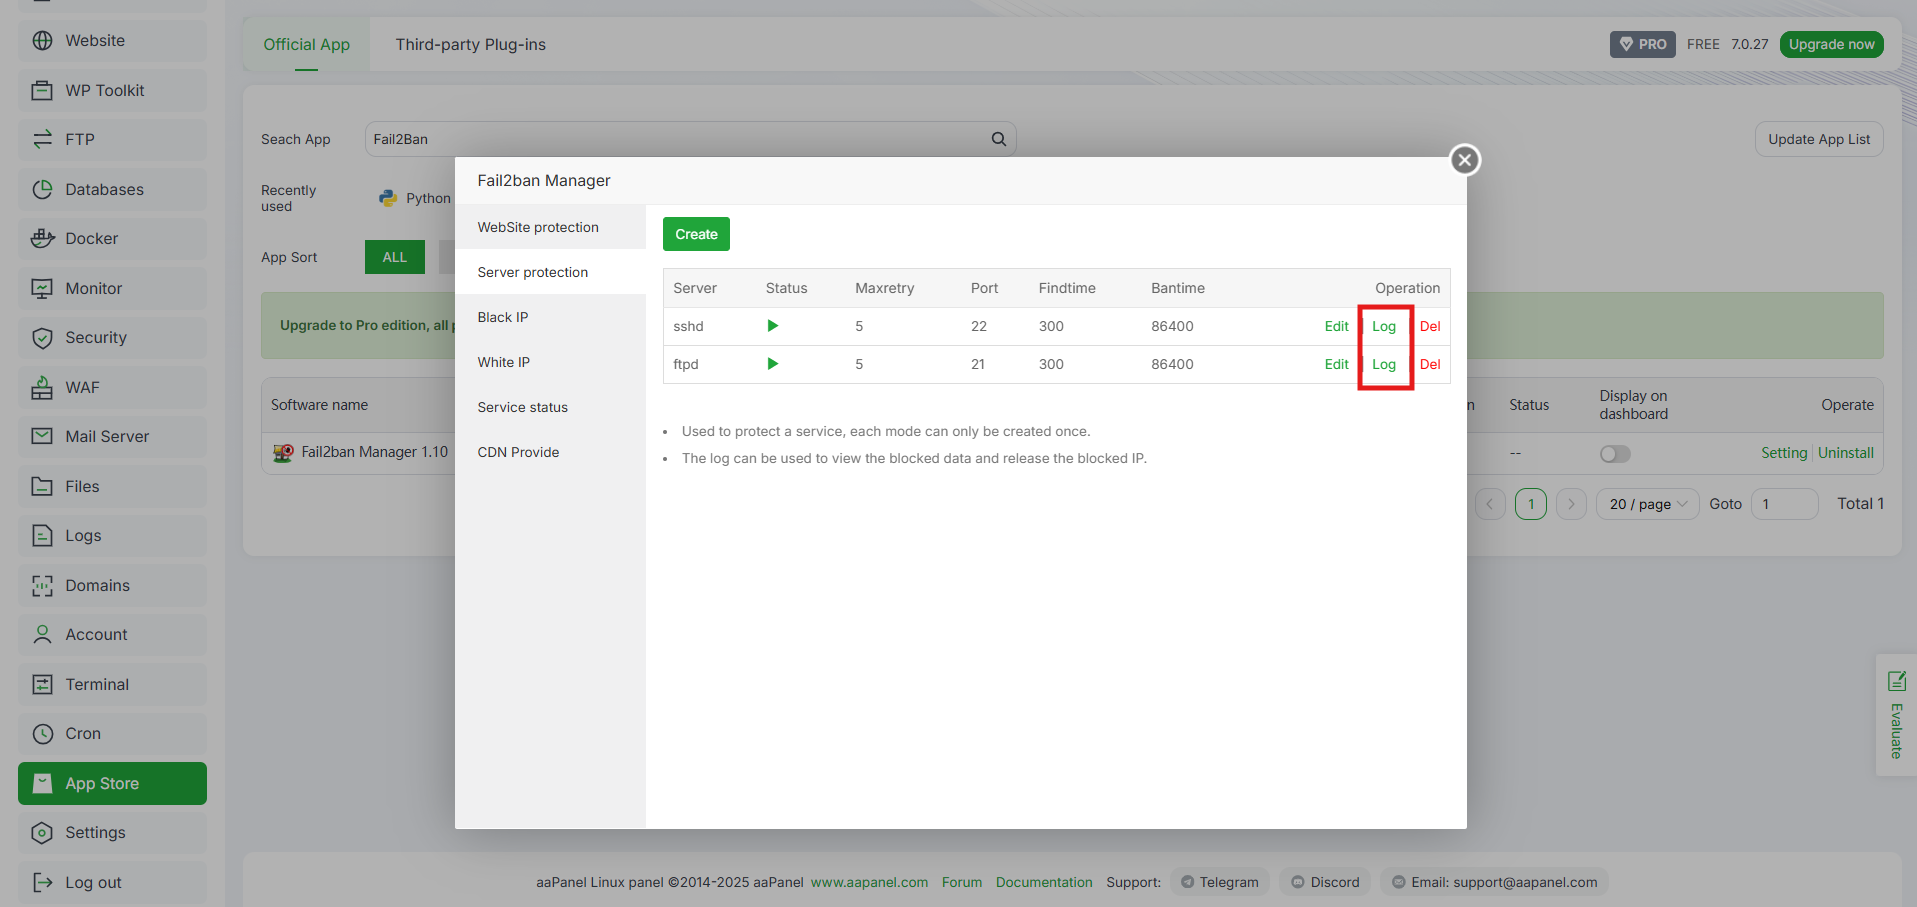Click the Log out arrow icon
This screenshot has height=907, width=1917.
pyautogui.click(x=42, y=882)
